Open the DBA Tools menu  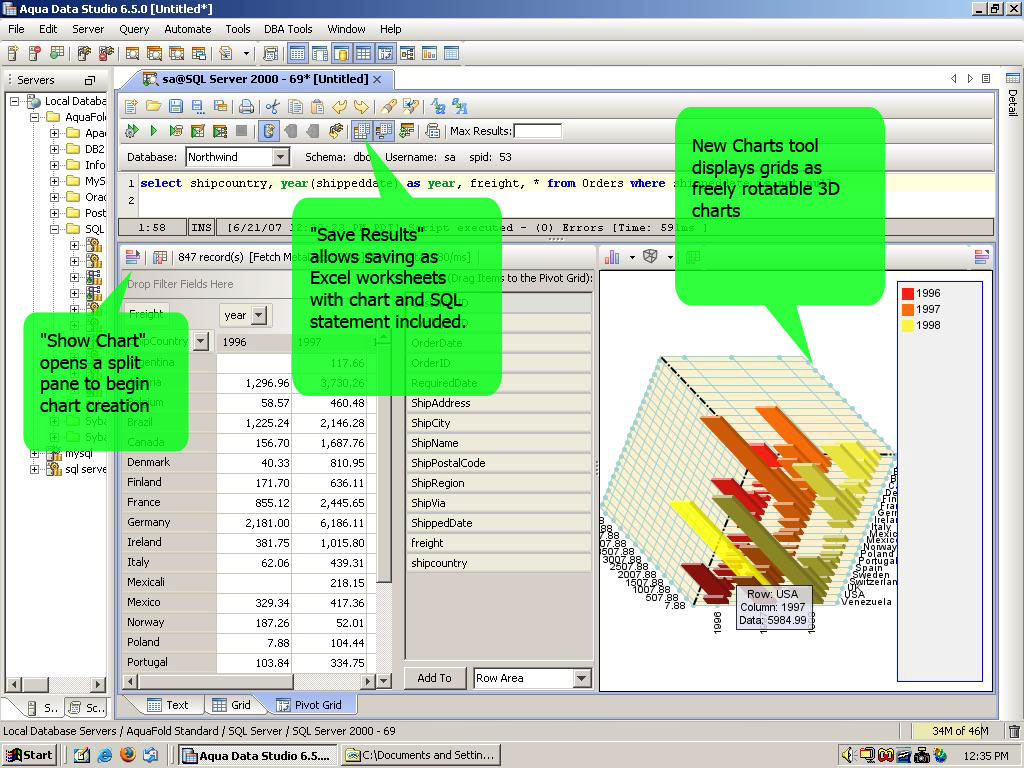288,29
